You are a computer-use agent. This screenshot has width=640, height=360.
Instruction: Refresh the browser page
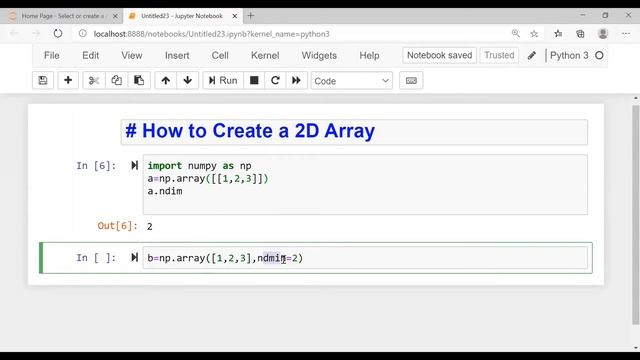click(58, 33)
